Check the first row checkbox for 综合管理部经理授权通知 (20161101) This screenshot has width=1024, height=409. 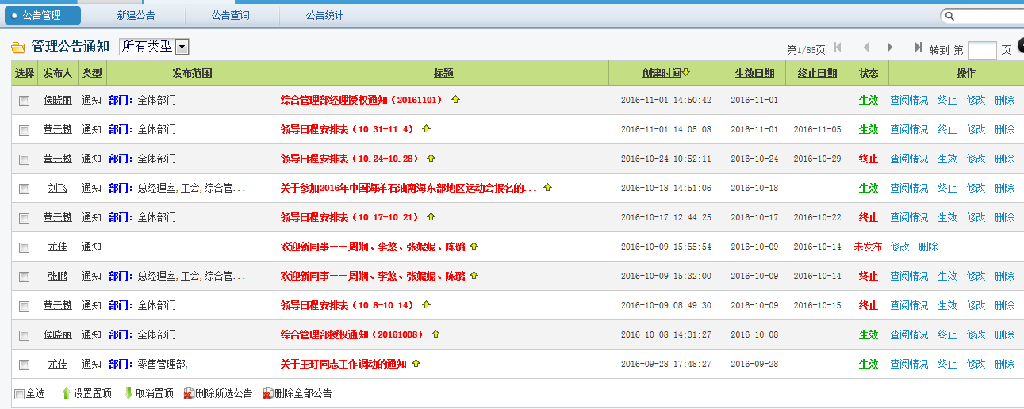click(24, 100)
